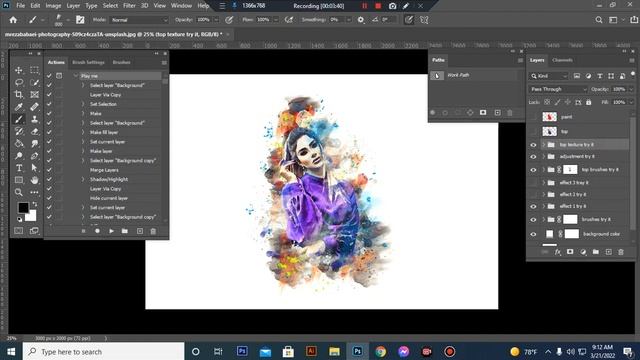Viewport: 640px width, 360px height.
Task: Expand the 'adjustment try it' group
Action: 543,157
